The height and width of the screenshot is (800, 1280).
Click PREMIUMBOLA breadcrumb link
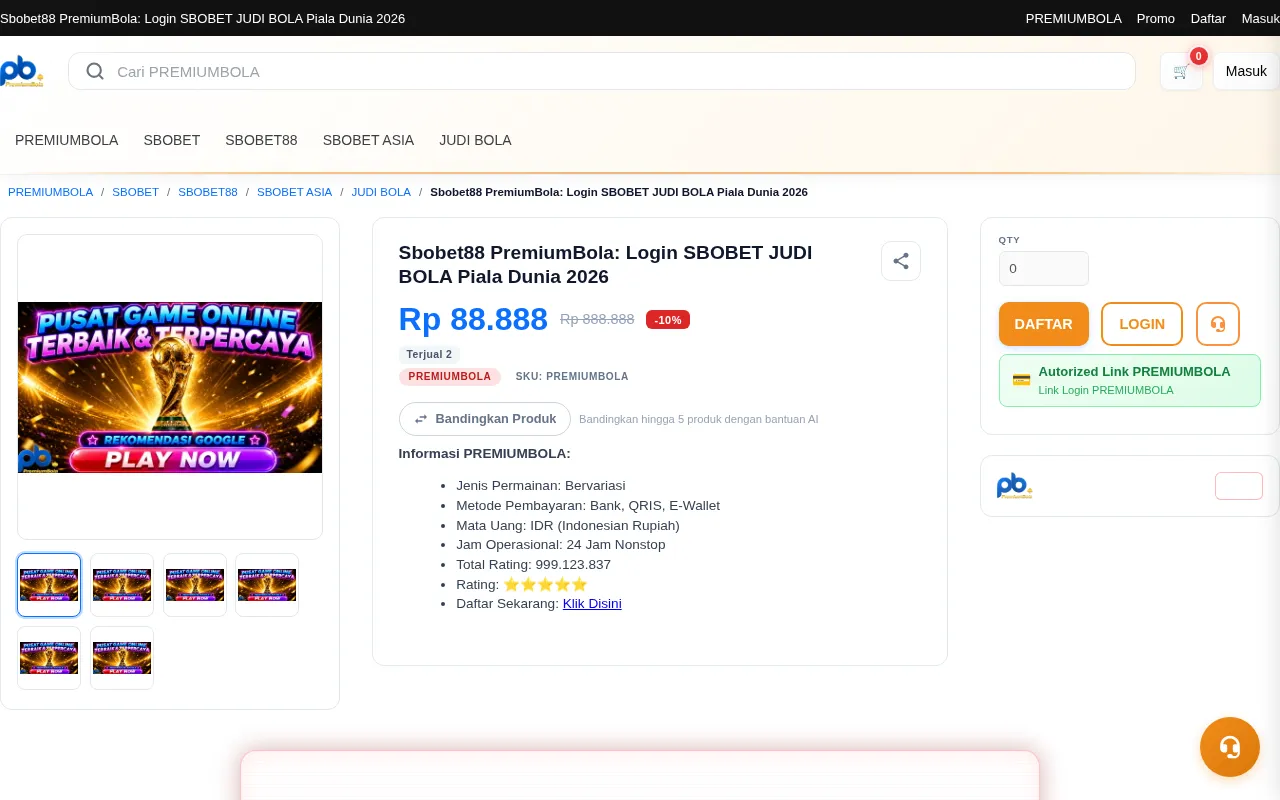pos(50,192)
